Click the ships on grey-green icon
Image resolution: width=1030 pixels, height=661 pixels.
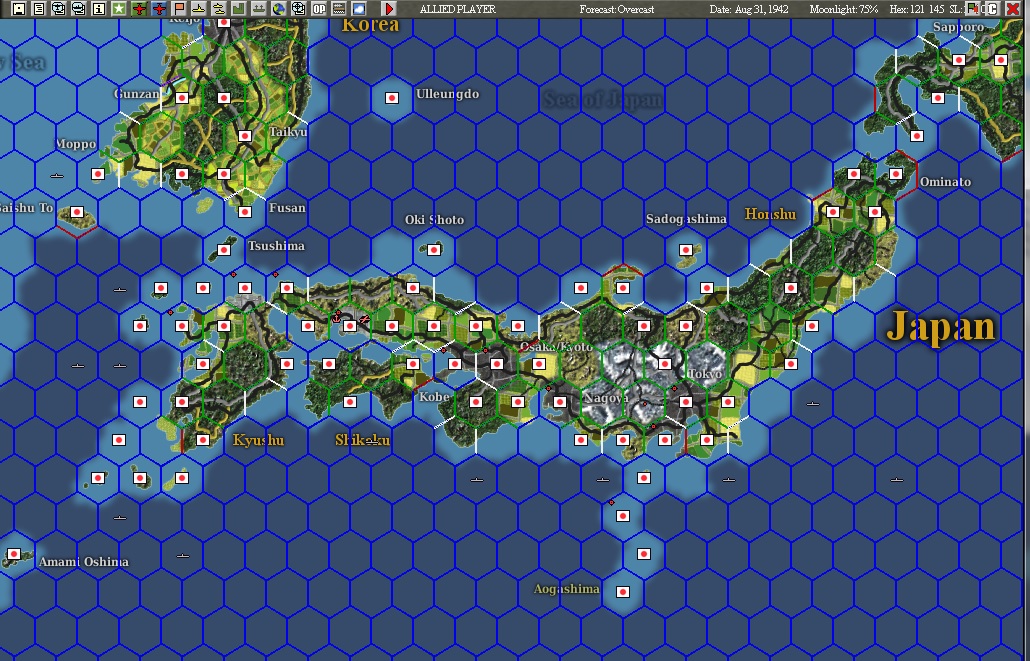(259, 9)
